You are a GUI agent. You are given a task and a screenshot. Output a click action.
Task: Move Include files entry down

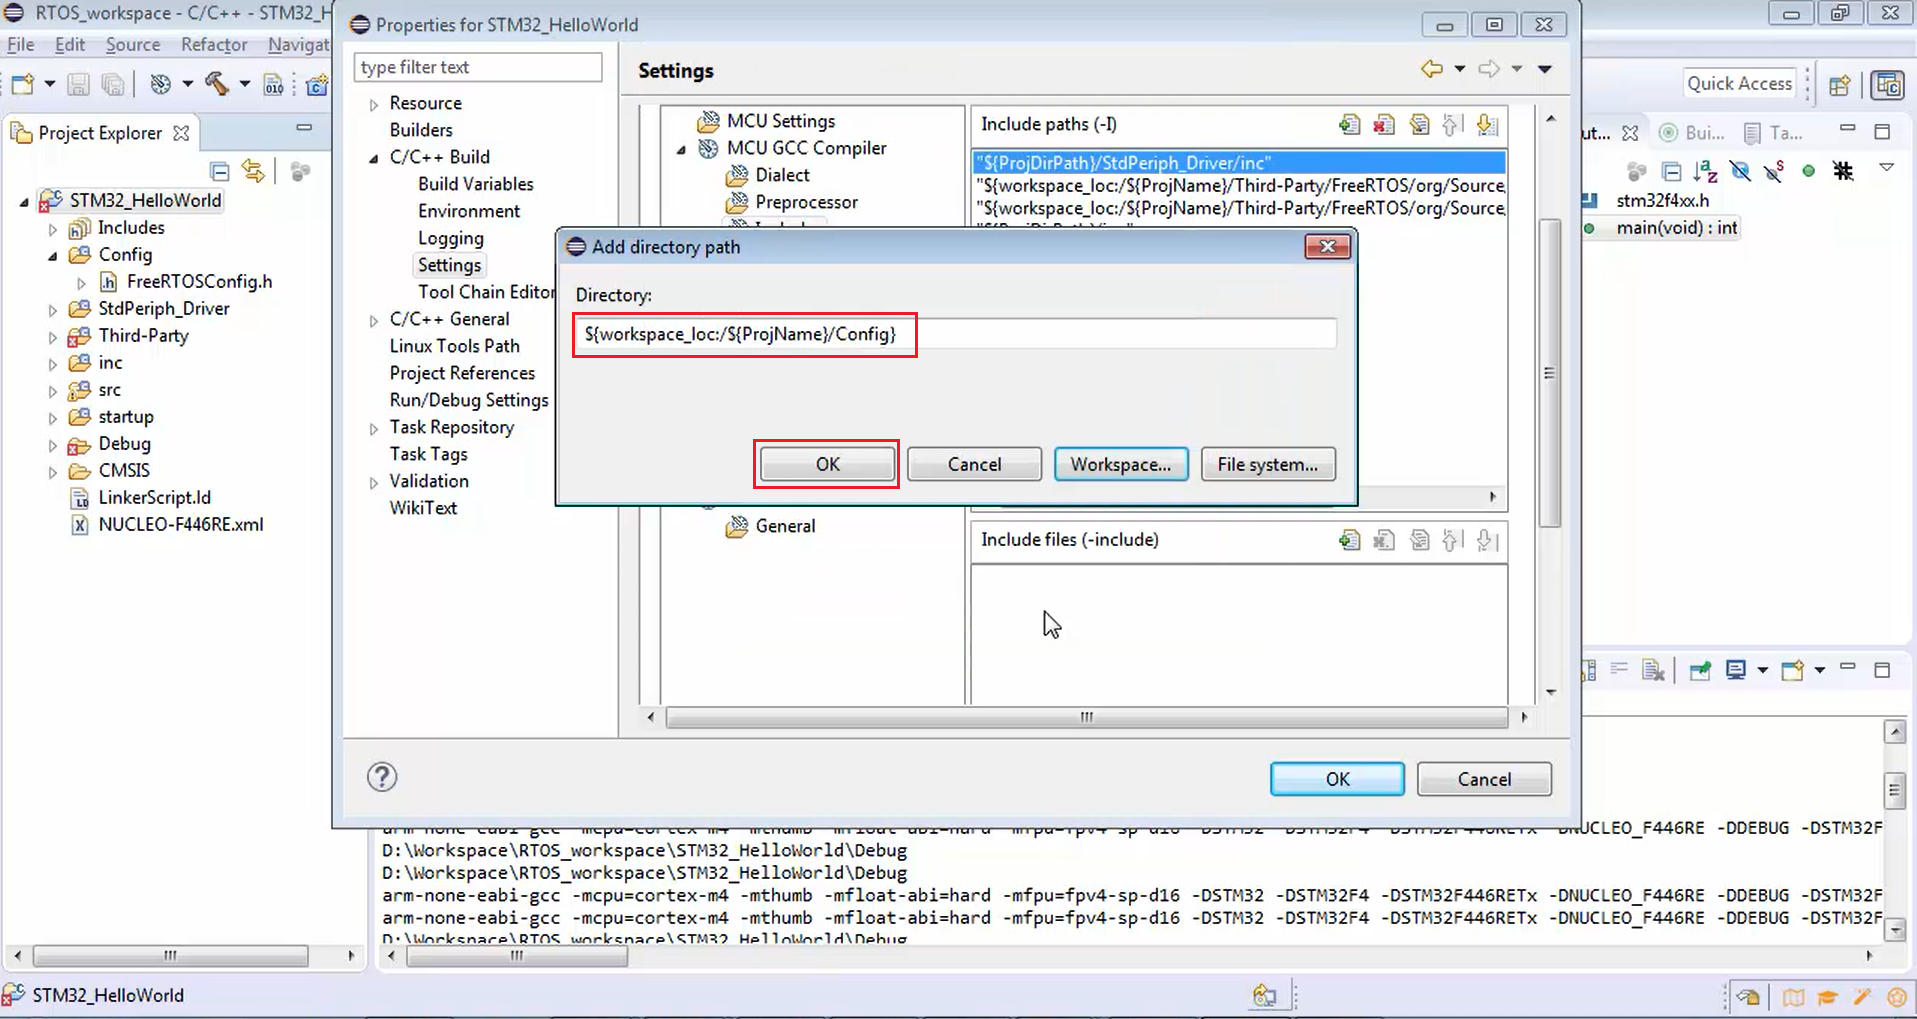pyautogui.click(x=1487, y=541)
